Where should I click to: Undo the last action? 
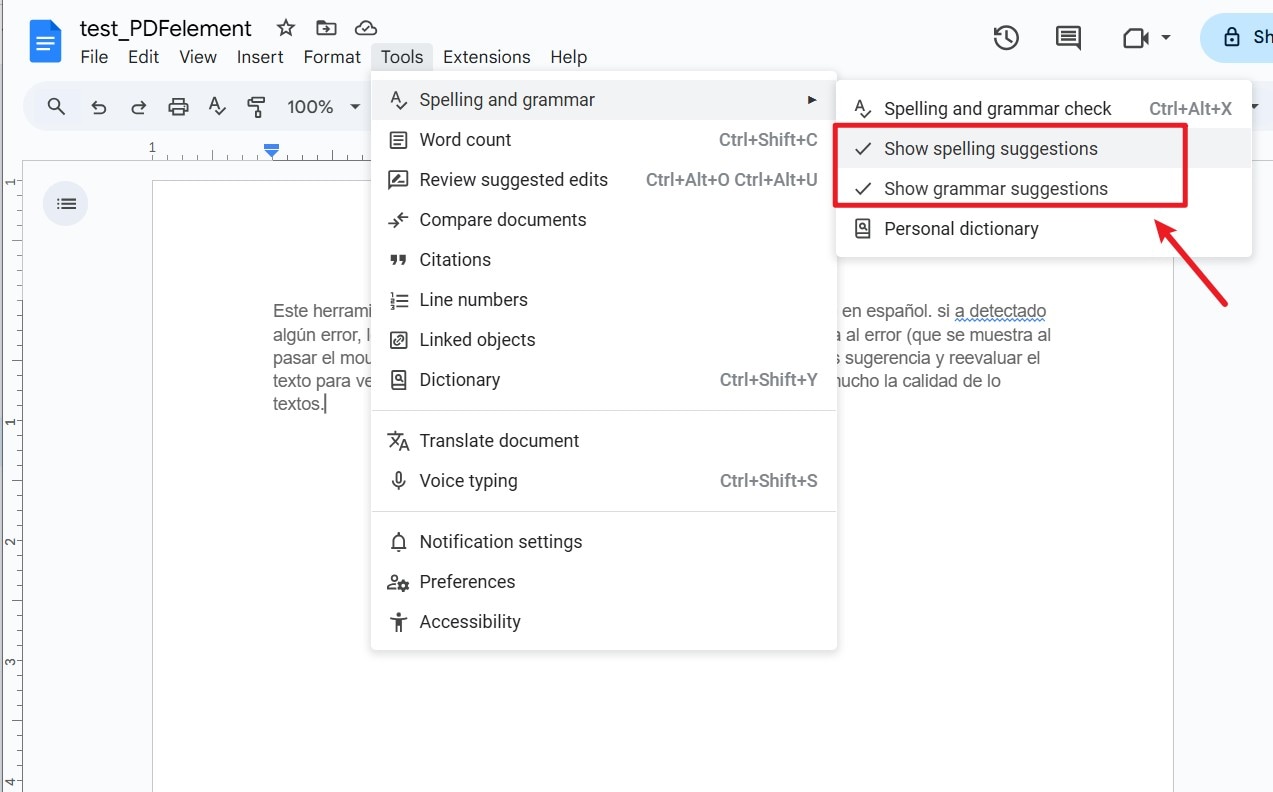point(98,106)
